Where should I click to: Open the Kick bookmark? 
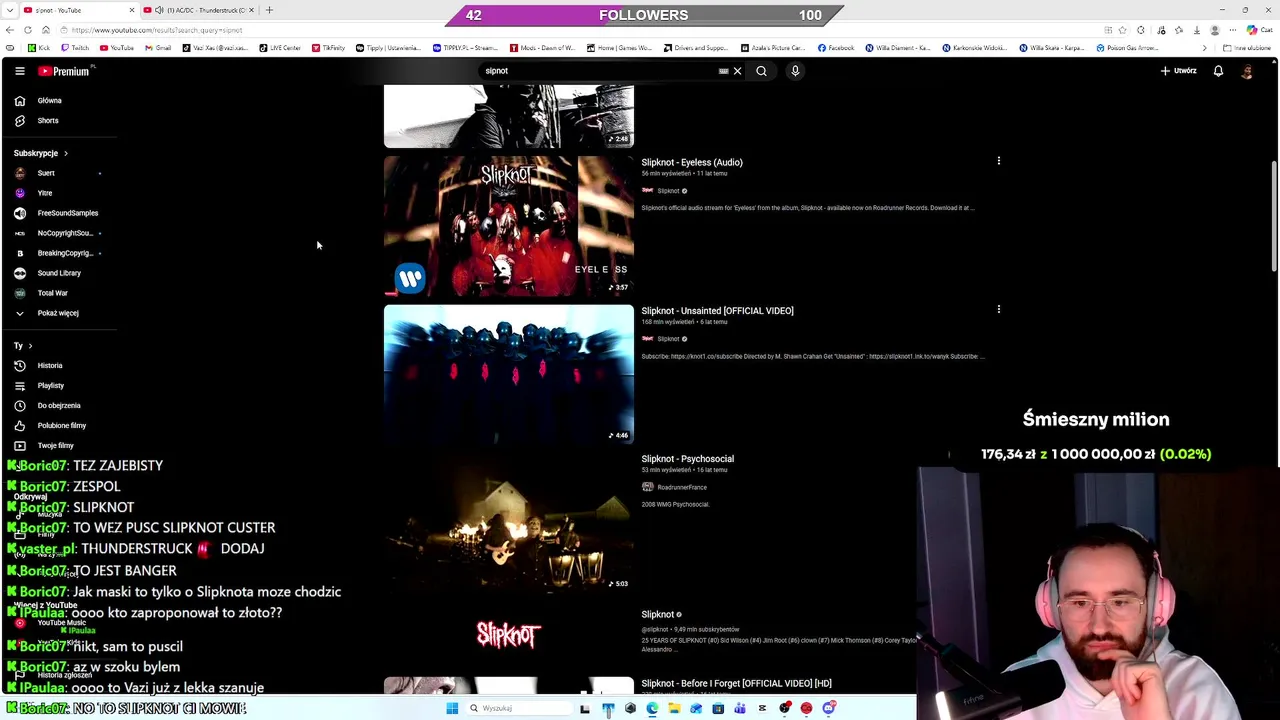38,48
